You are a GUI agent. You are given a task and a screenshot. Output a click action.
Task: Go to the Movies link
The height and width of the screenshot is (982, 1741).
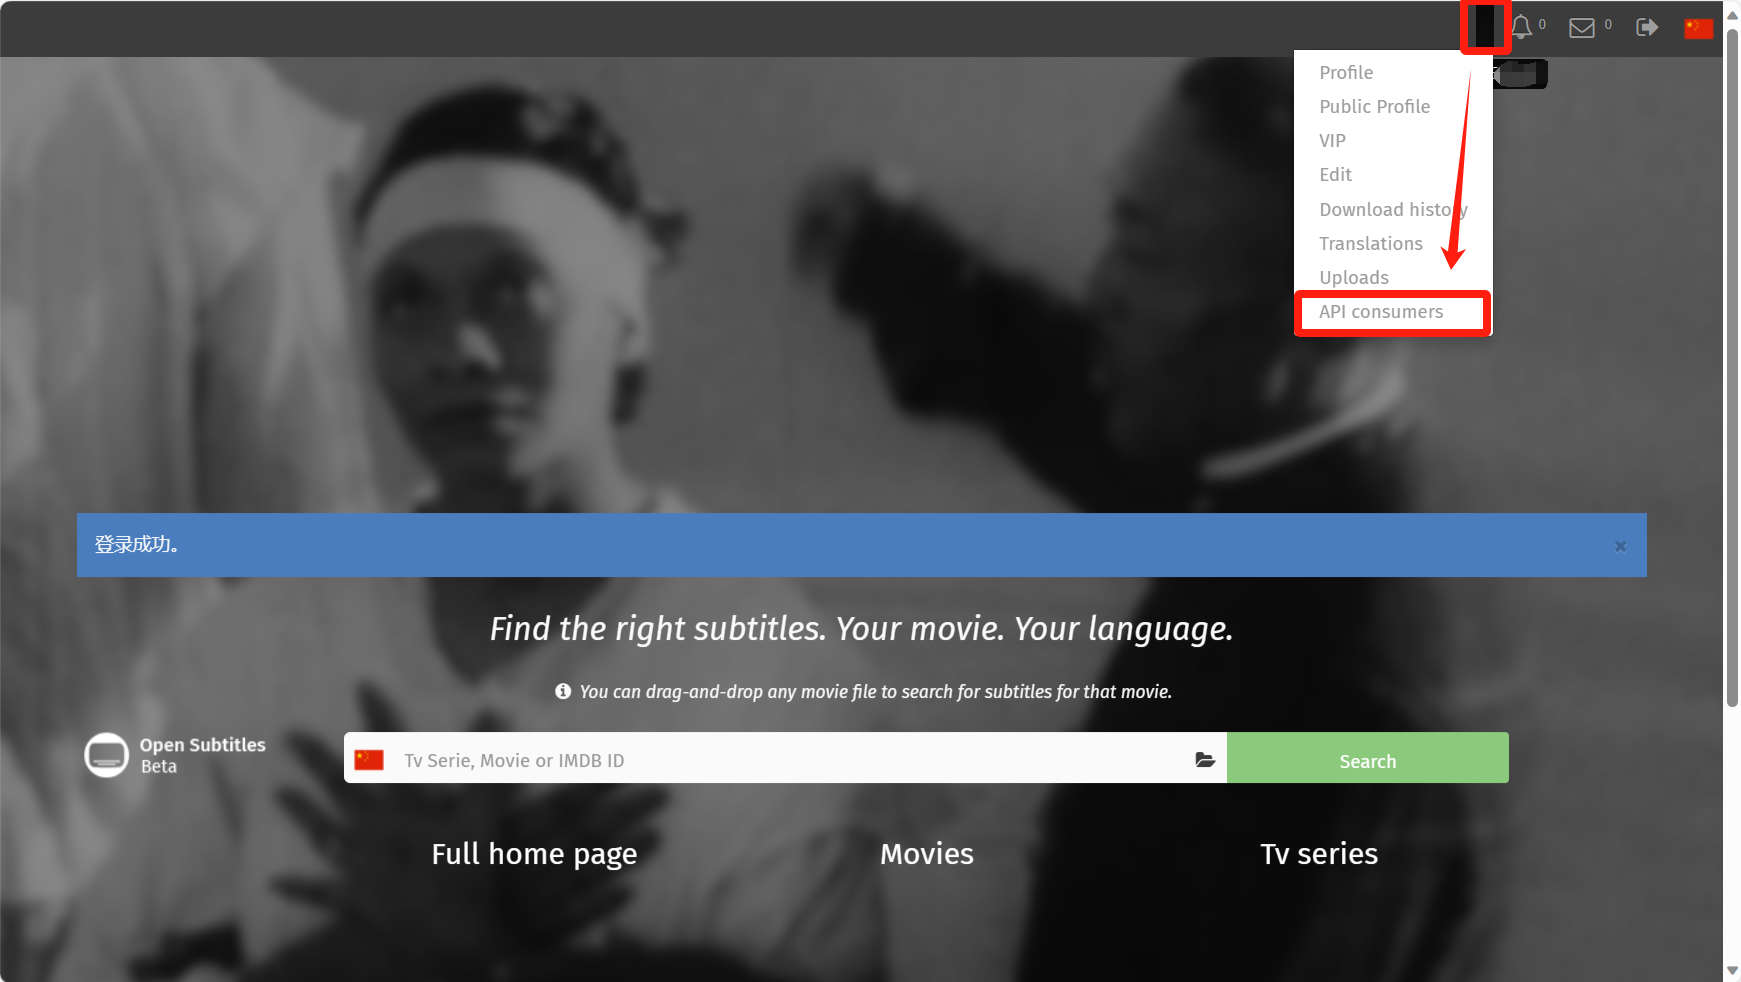(926, 854)
